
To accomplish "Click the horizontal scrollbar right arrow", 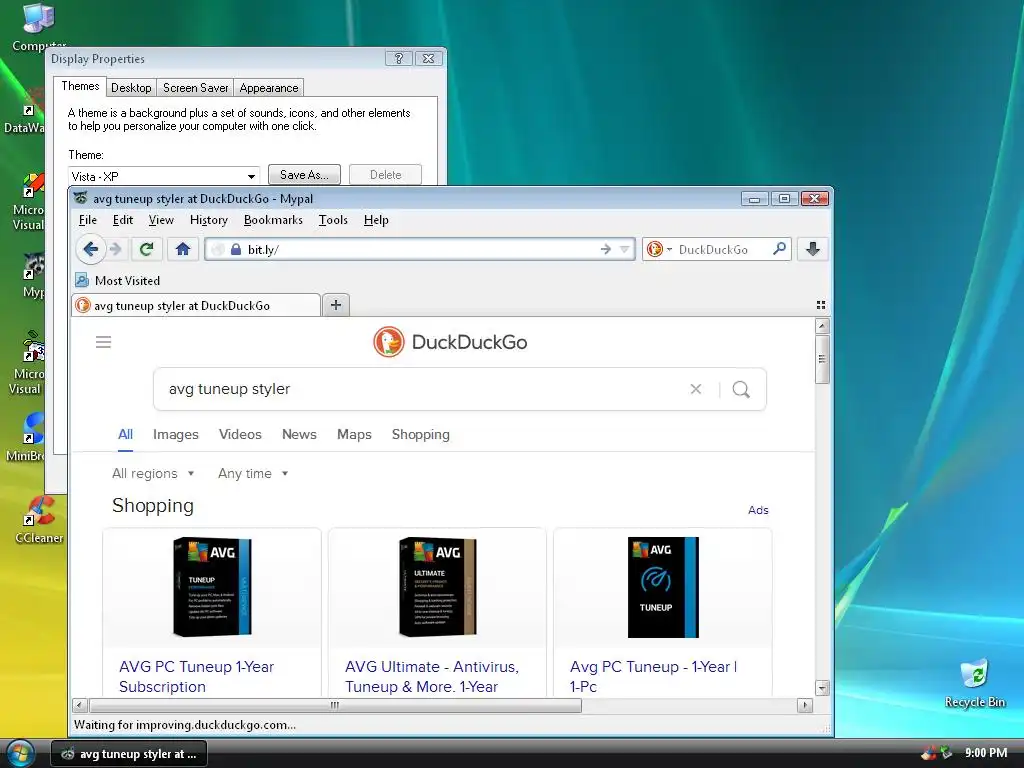I will click(805, 705).
